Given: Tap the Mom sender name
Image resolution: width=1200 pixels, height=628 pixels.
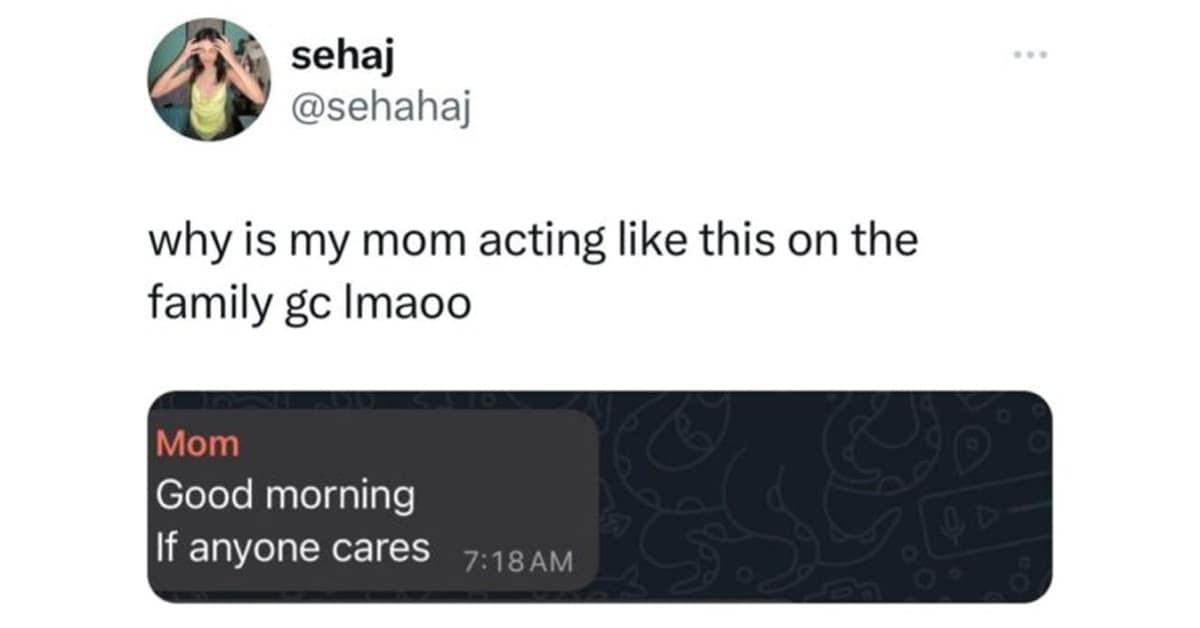Looking at the screenshot, I should [198, 444].
